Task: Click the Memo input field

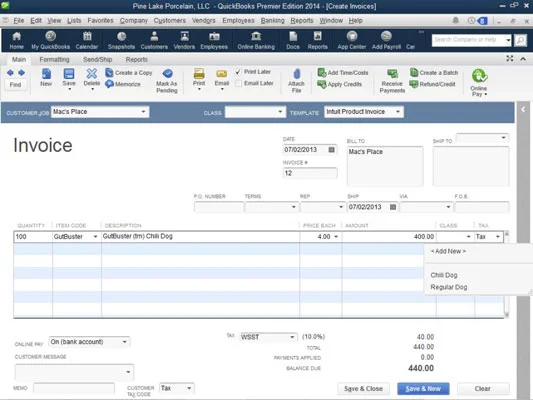Action: [x=74, y=388]
